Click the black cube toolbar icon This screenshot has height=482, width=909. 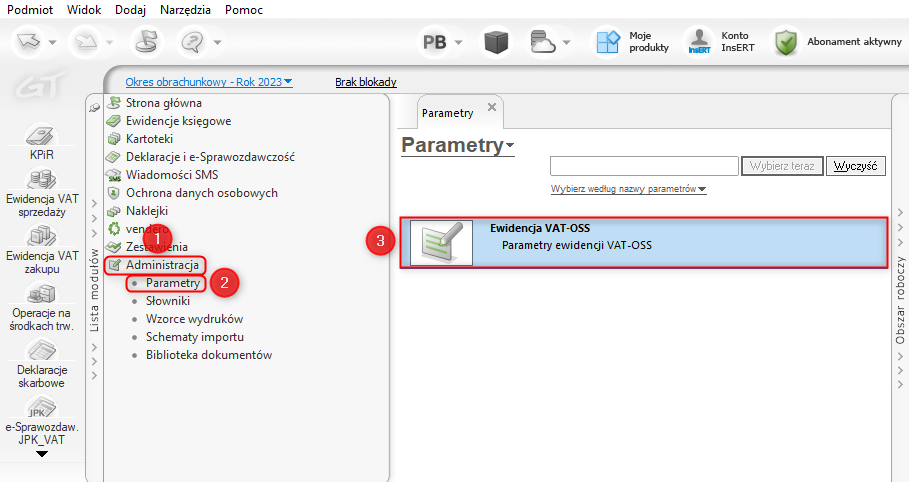point(497,42)
